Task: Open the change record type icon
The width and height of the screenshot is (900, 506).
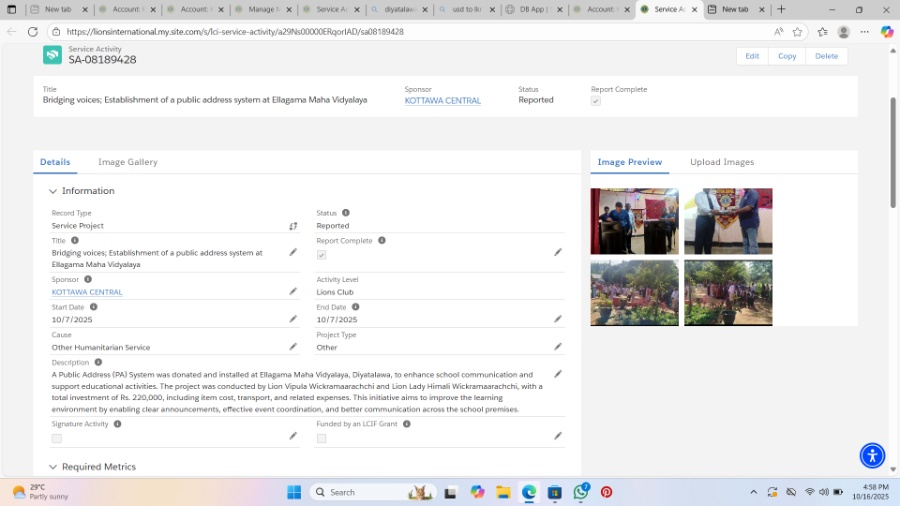Action: pyautogui.click(x=293, y=226)
